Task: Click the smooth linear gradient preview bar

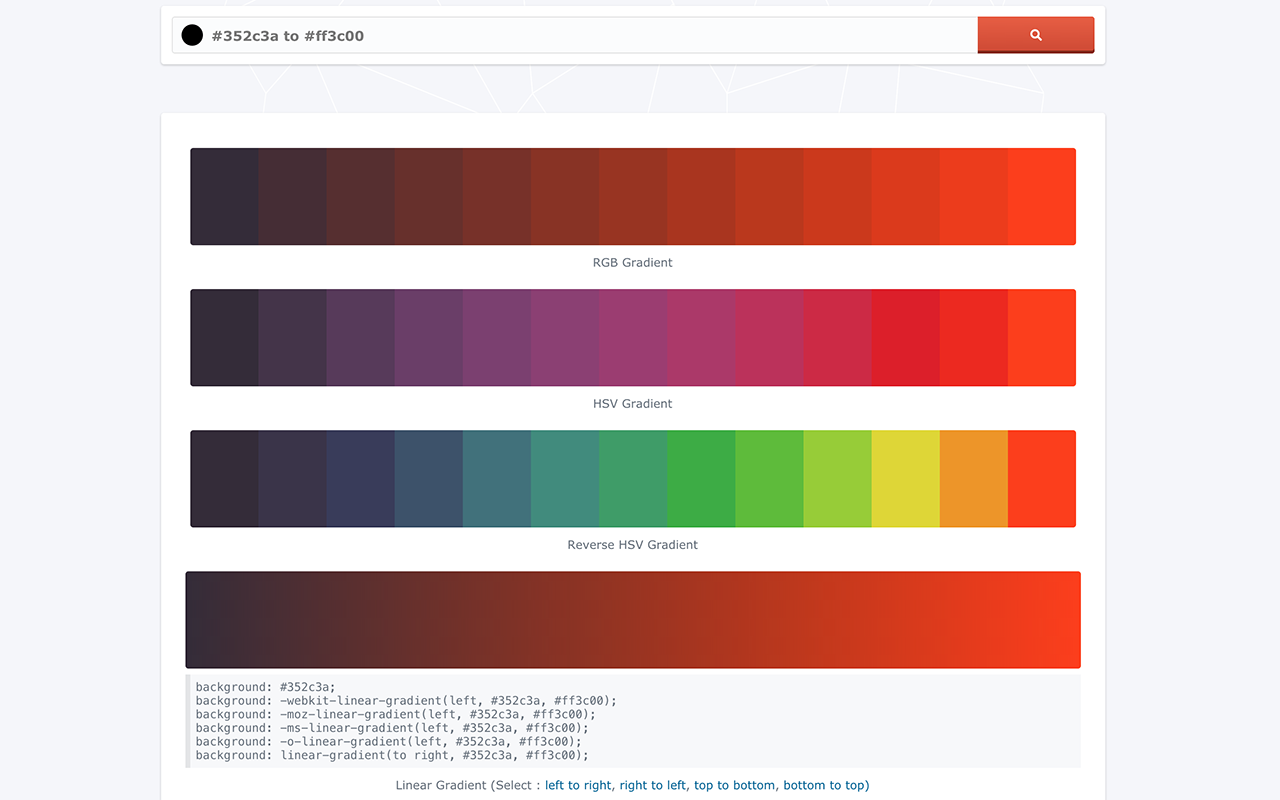Action: coord(632,619)
